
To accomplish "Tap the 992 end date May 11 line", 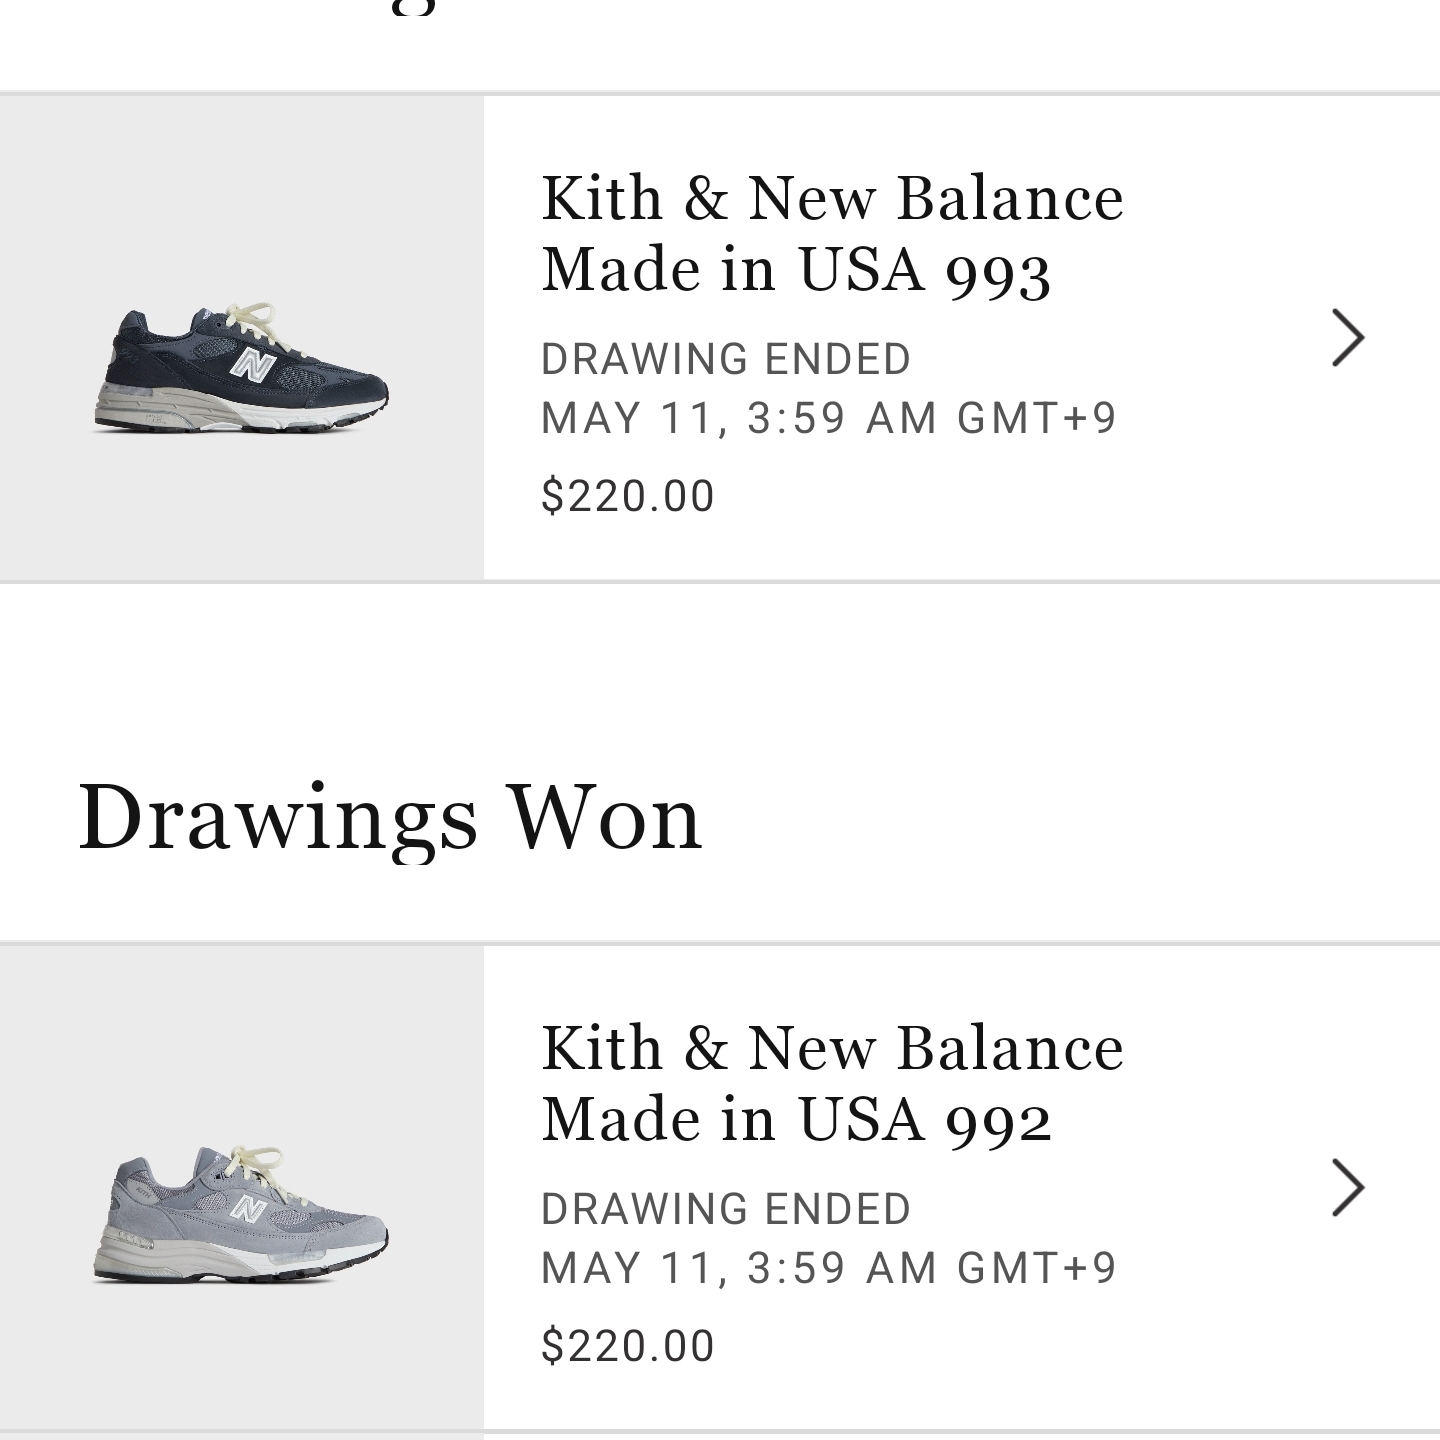I will point(828,1268).
